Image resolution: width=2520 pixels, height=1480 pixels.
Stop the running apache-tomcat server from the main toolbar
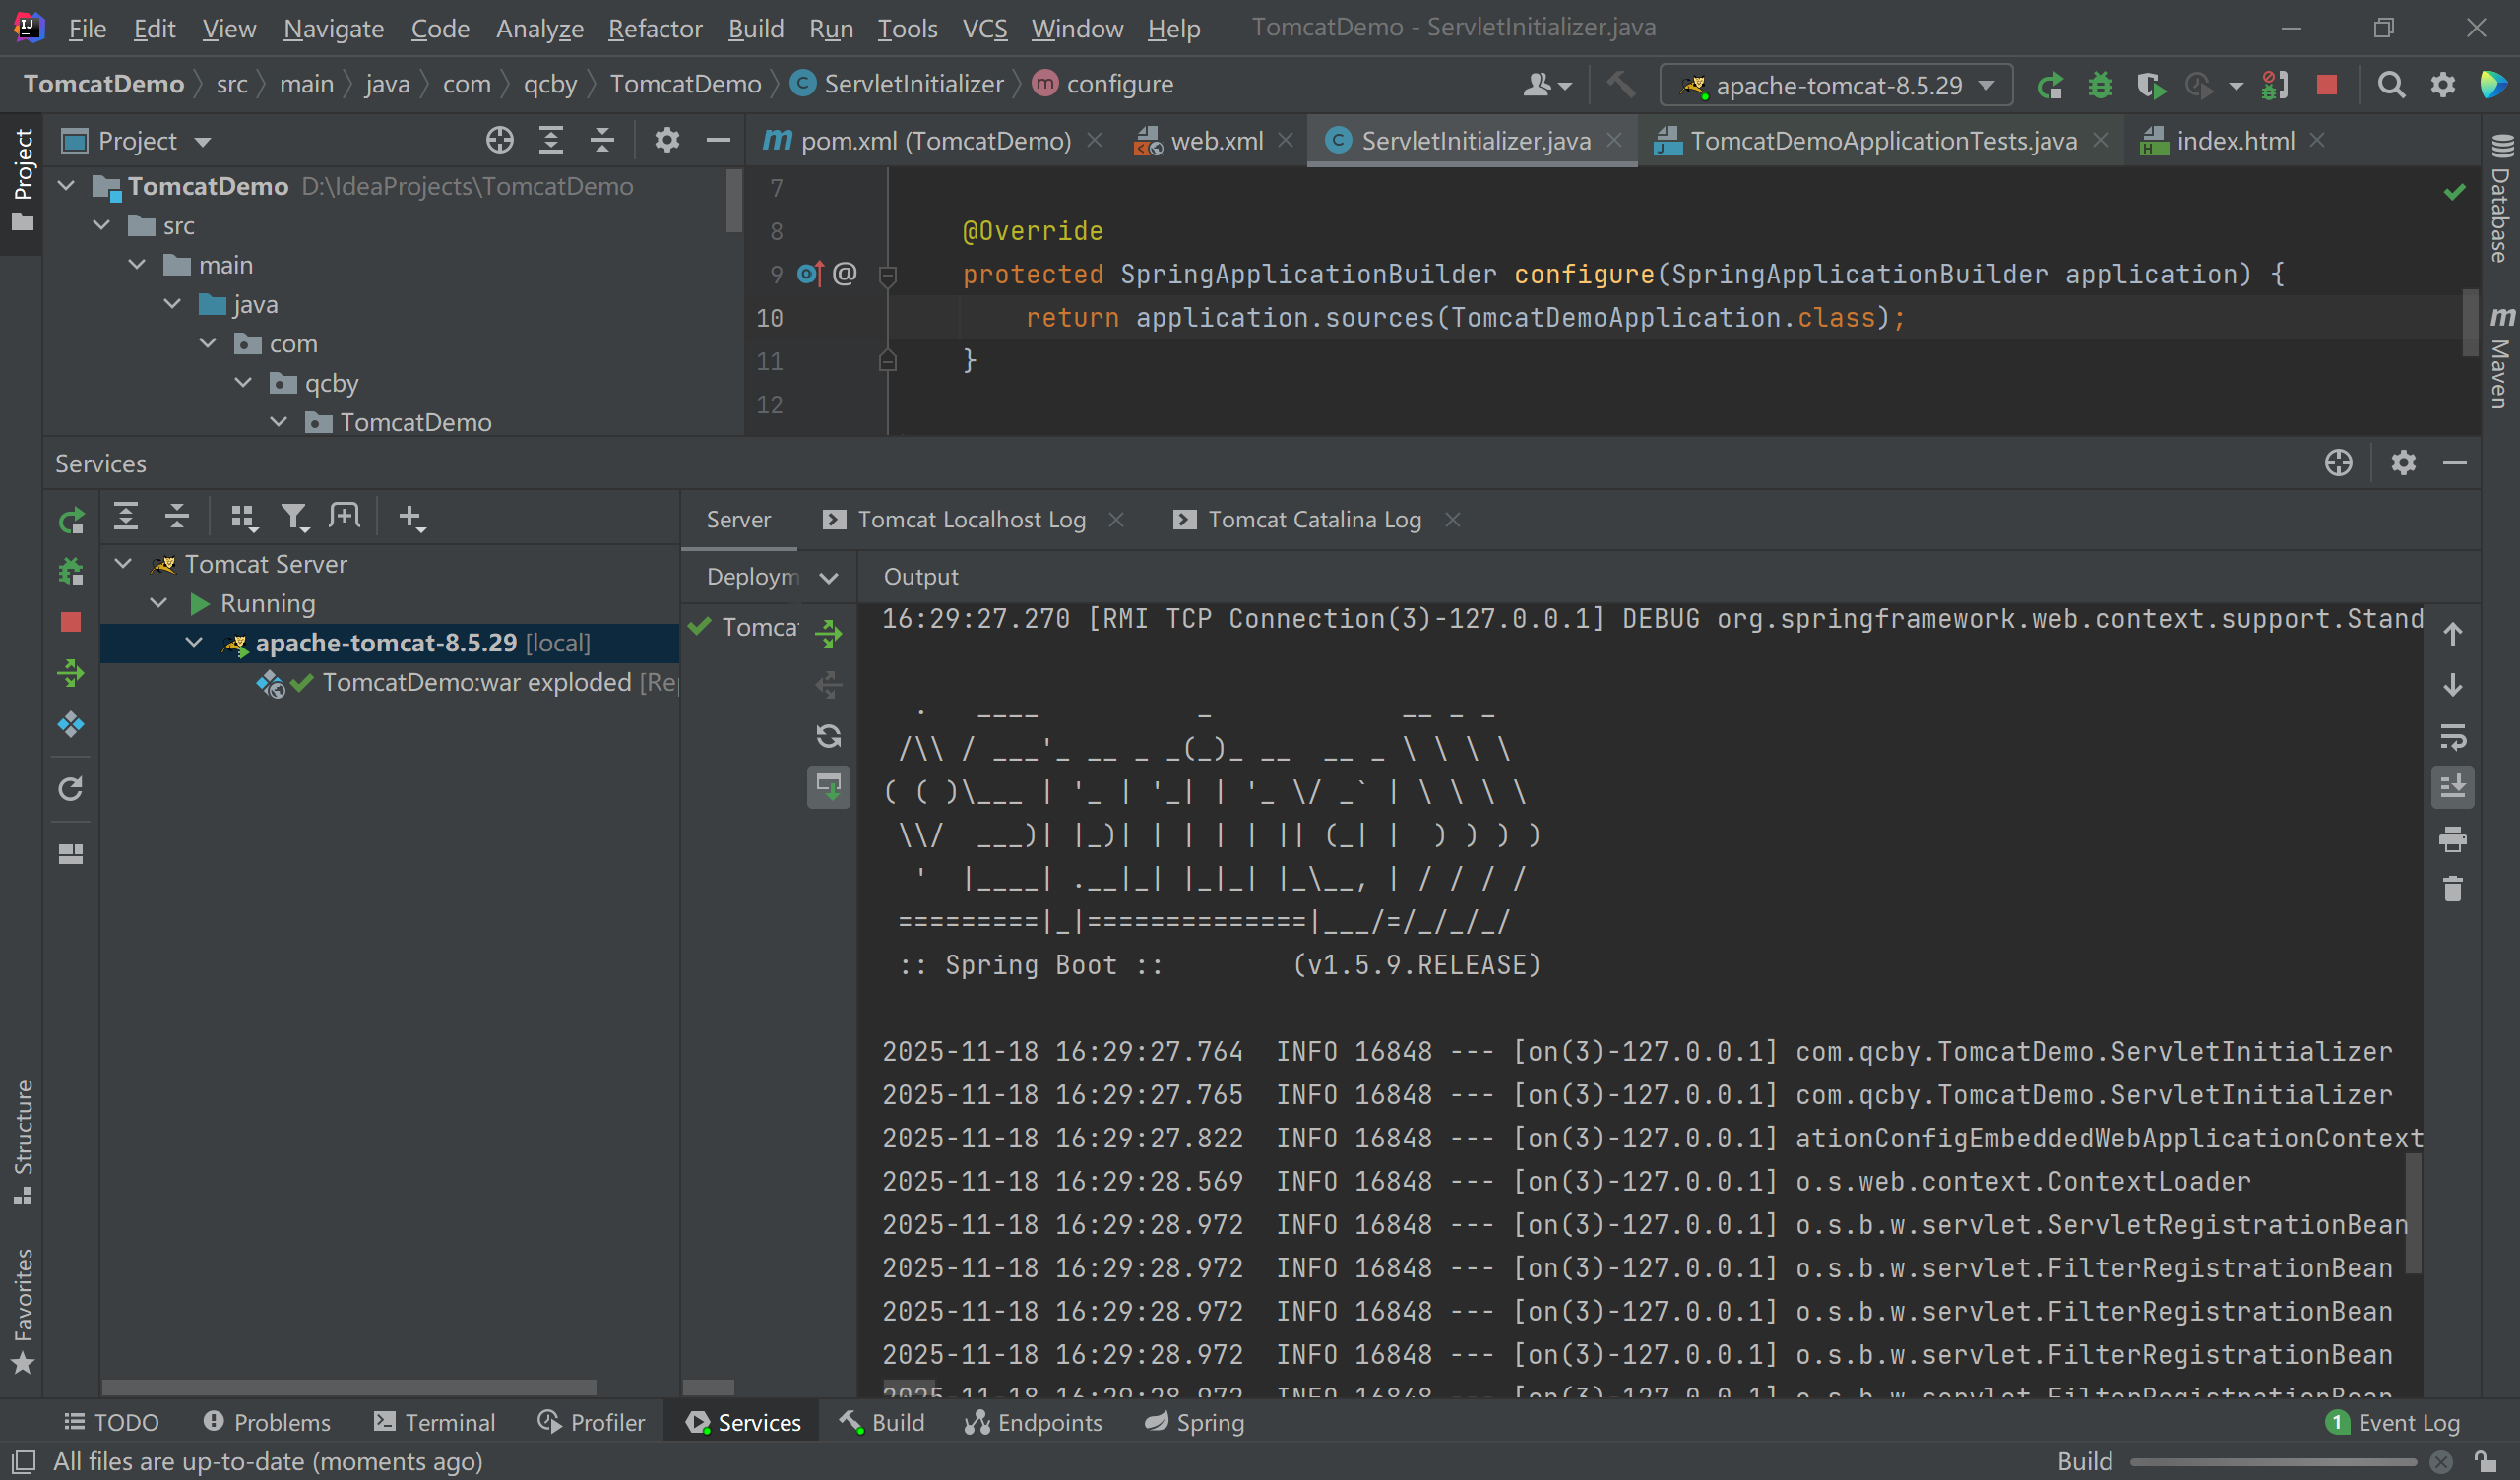tap(2327, 86)
